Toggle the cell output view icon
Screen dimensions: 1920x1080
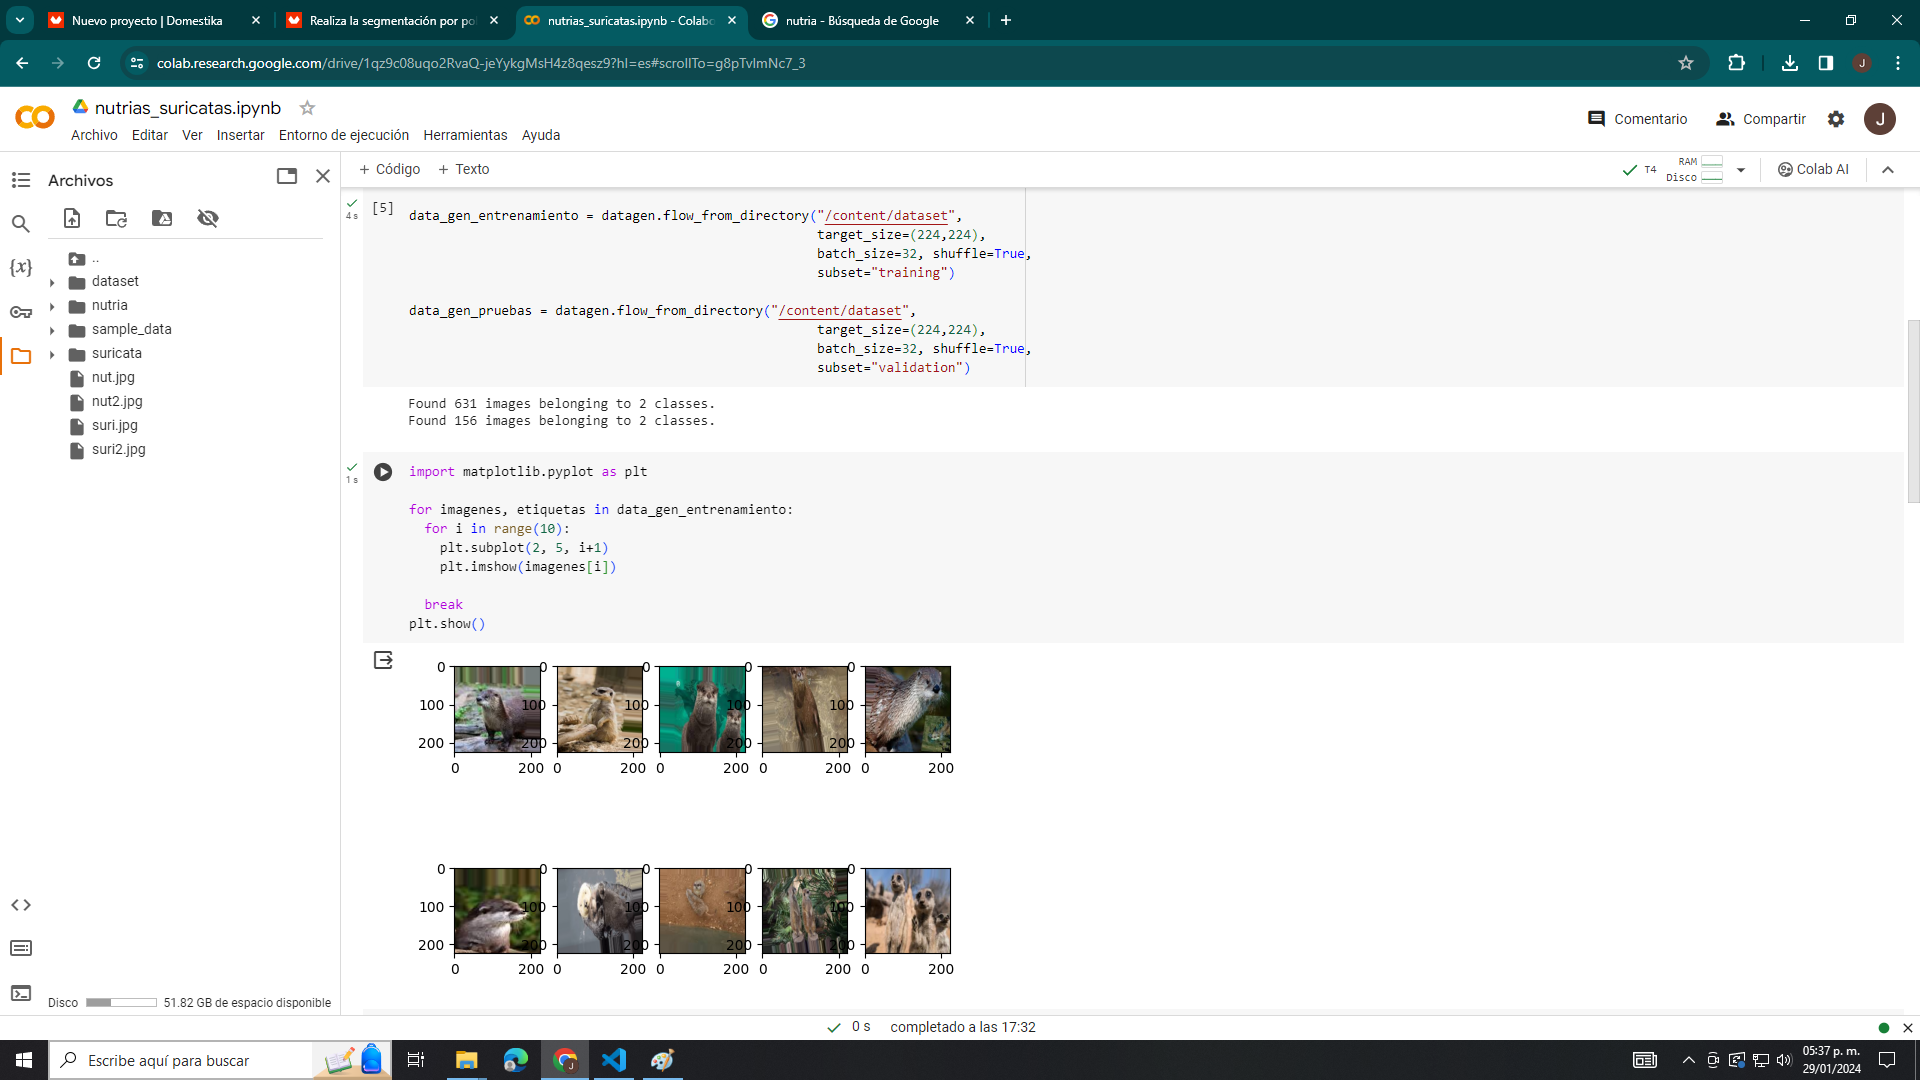(383, 660)
